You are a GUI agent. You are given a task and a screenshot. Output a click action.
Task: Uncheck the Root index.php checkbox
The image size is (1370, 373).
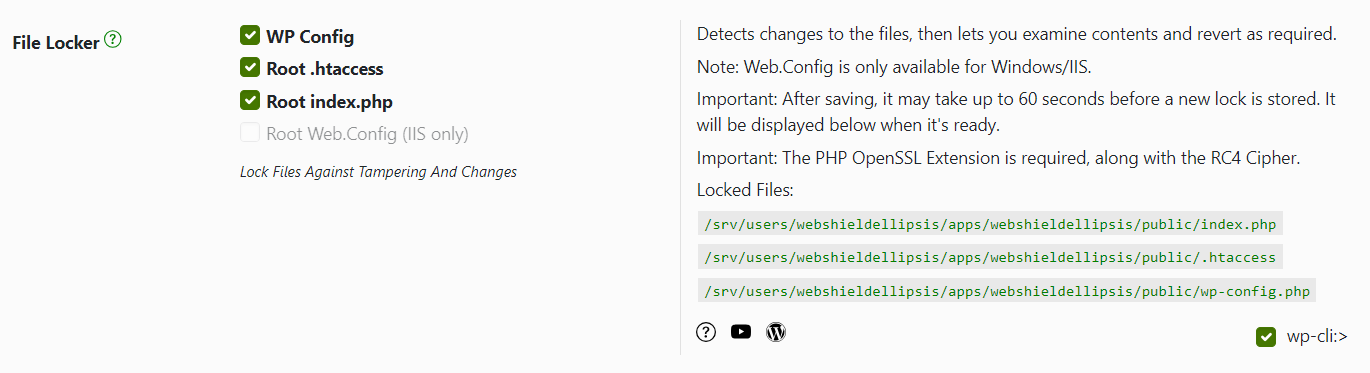pyautogui.click(x=250, y=101)
